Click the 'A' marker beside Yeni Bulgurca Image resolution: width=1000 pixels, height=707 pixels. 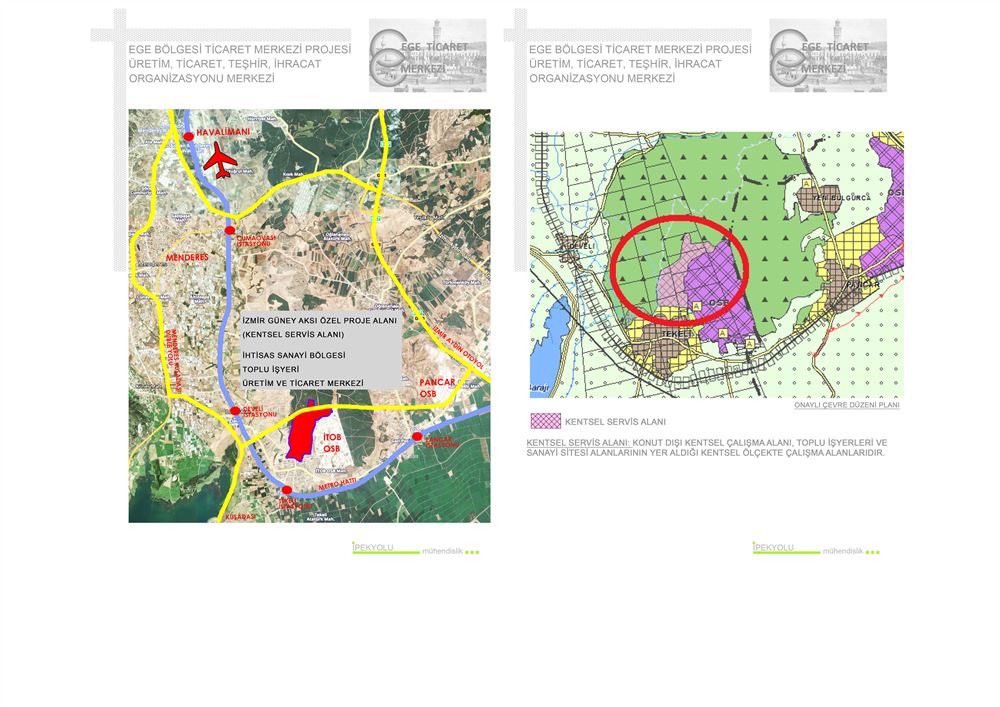coord(807,184)
